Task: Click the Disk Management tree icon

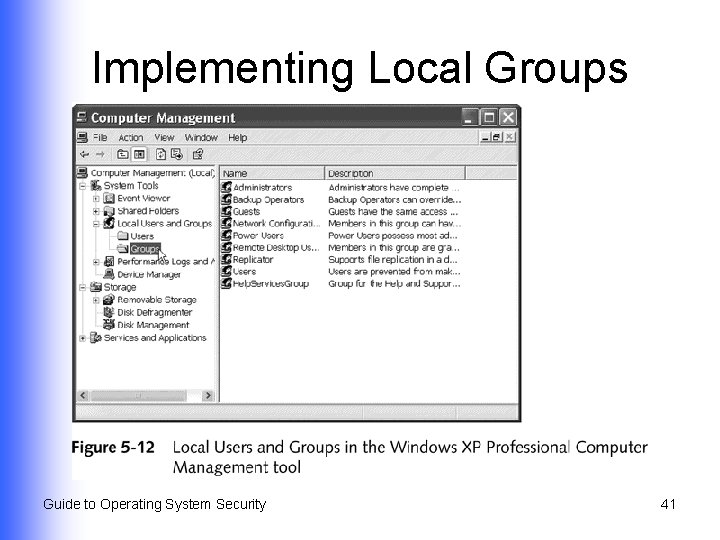Action: pyautogui.click(x=109, y=325)
